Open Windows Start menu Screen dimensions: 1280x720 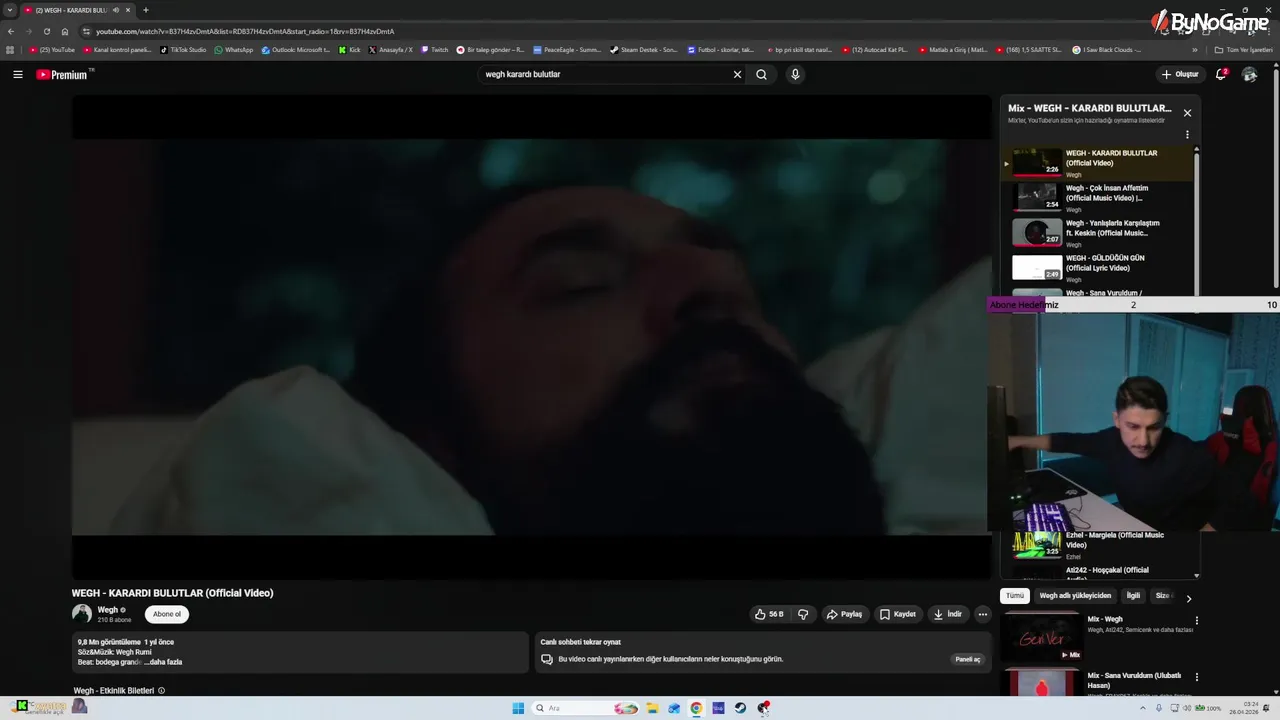[x=518, y=708]
